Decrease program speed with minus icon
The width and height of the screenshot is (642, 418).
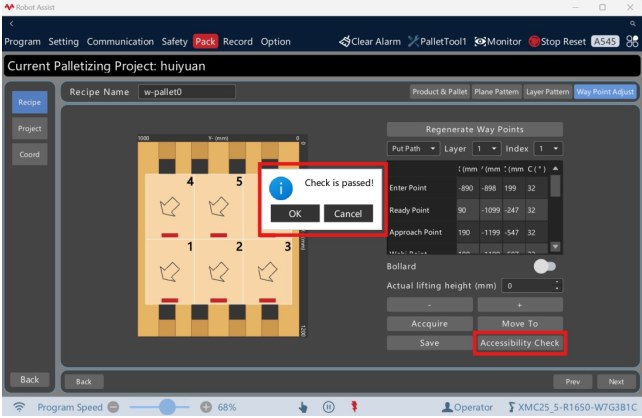click(x=113, y=407)
